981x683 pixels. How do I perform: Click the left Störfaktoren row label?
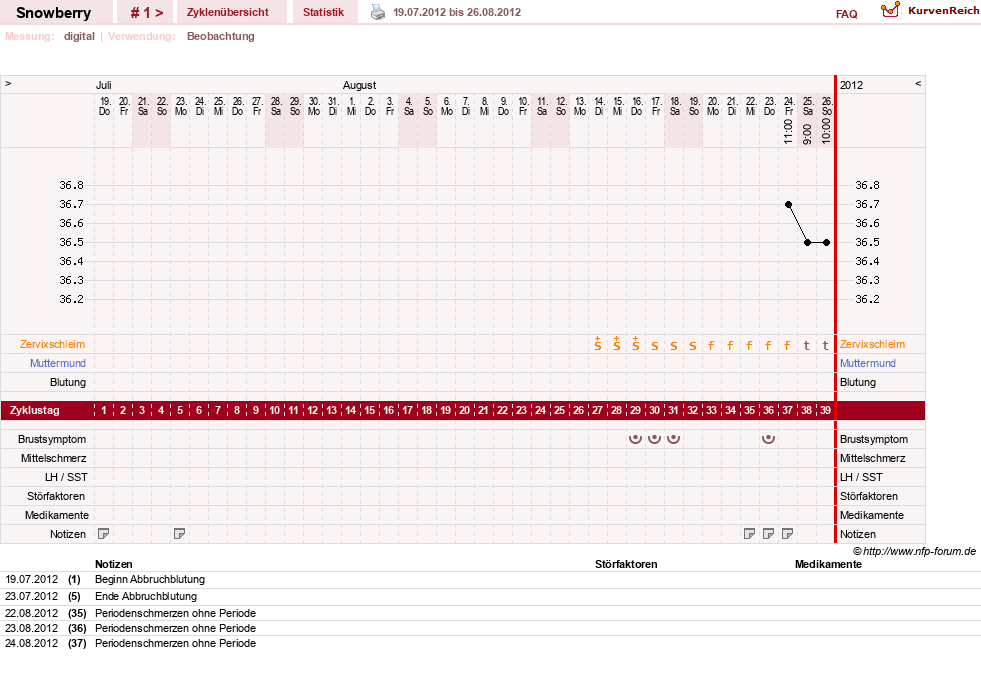click(56, 496)
